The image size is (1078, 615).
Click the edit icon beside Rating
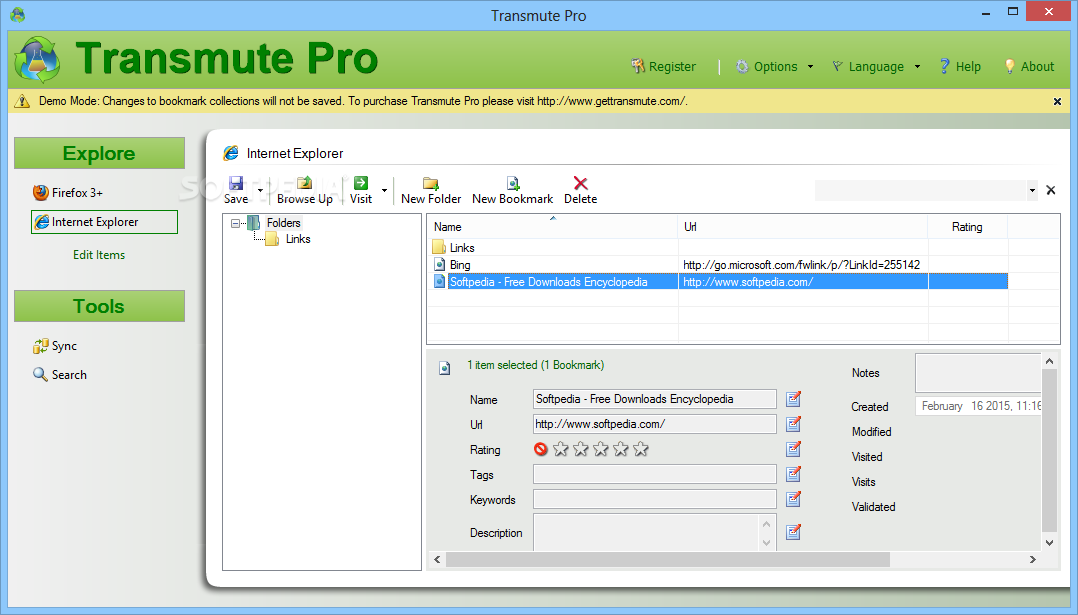793,449
